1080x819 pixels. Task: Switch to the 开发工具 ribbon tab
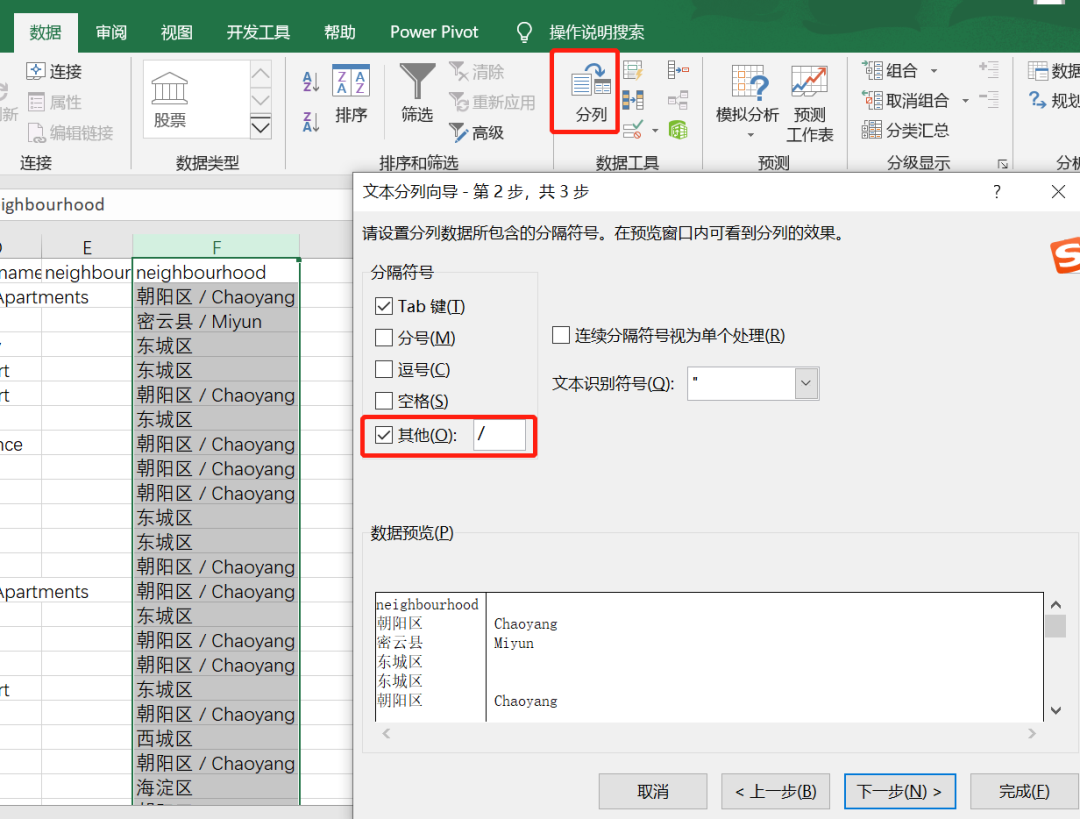coord(258,32)
